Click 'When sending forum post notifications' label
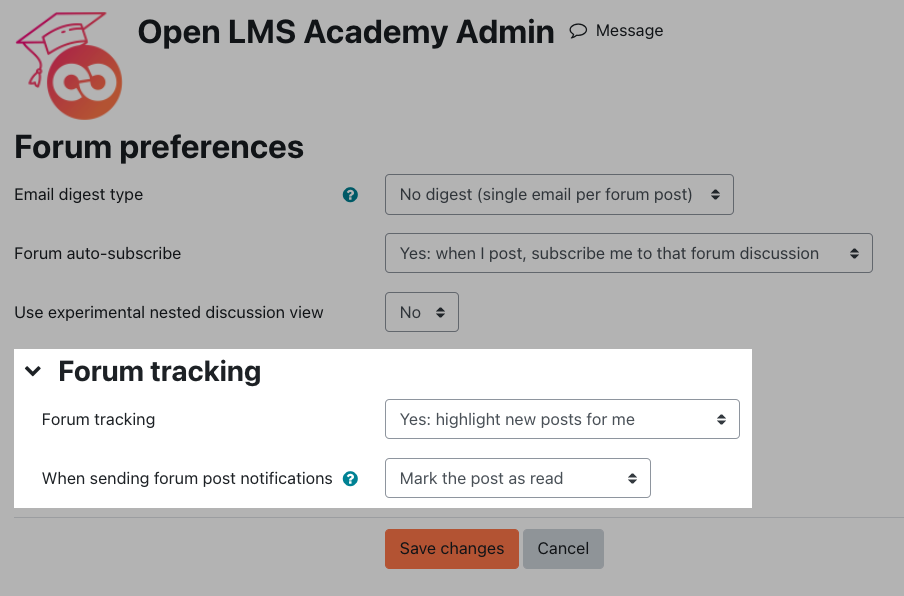 click(x=187, y=478)
